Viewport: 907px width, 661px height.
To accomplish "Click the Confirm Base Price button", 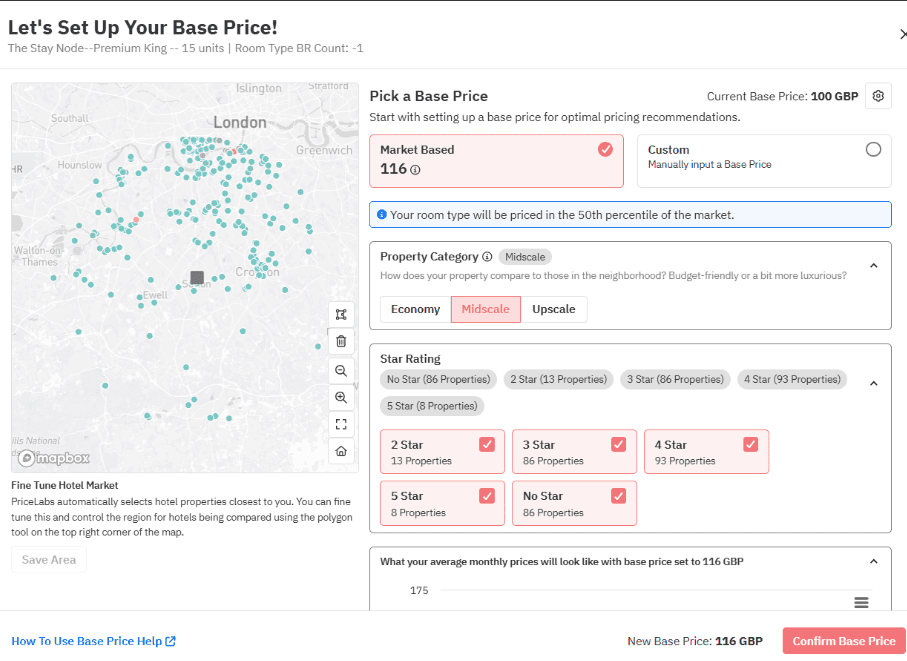I will pyautogui.click(x=843, y=640).
